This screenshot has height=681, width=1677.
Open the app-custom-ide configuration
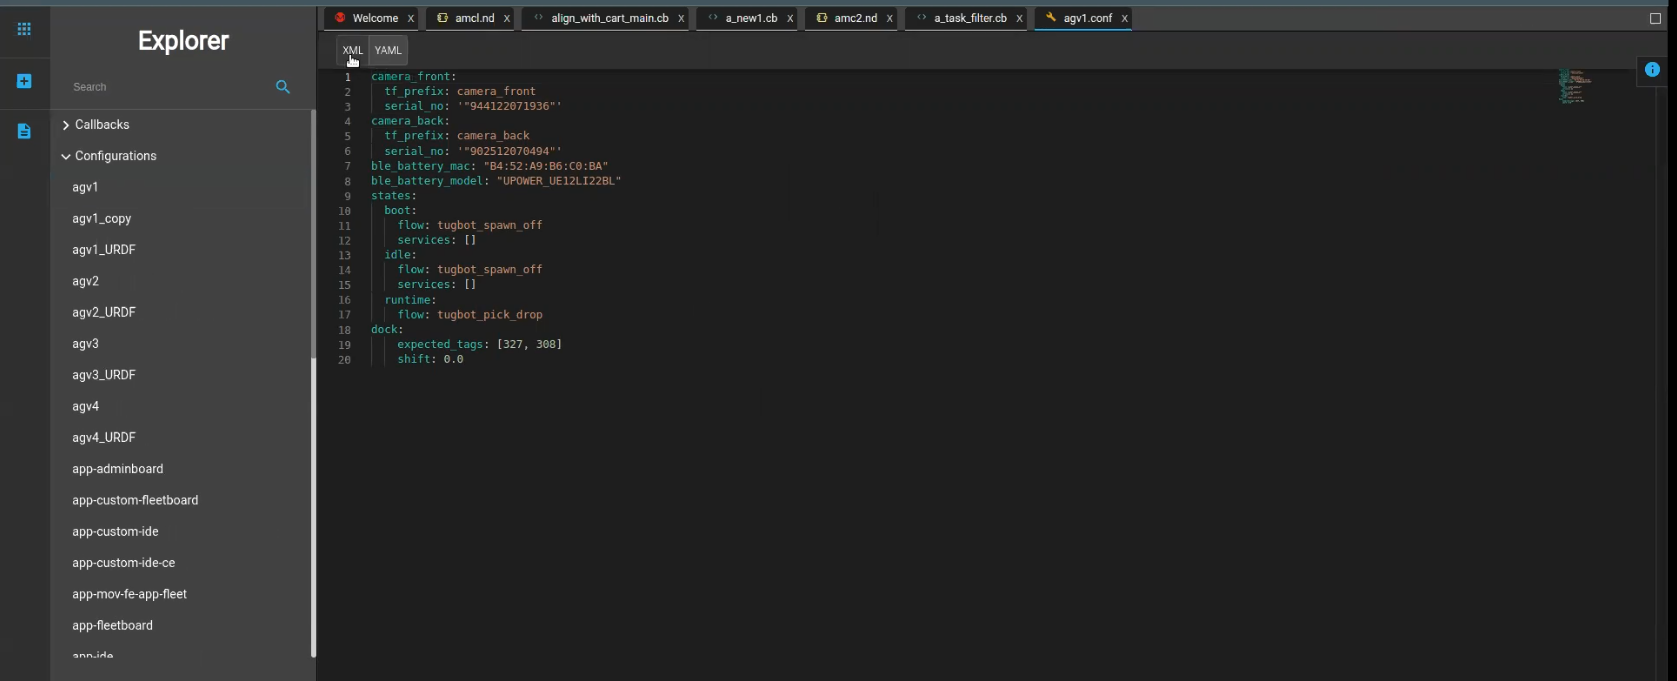coord(115,531)
